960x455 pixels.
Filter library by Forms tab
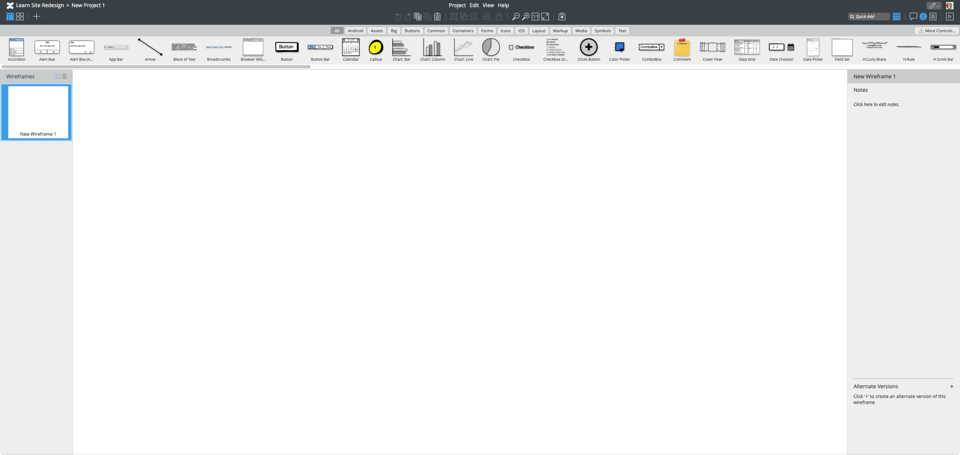tap(487, 31)
